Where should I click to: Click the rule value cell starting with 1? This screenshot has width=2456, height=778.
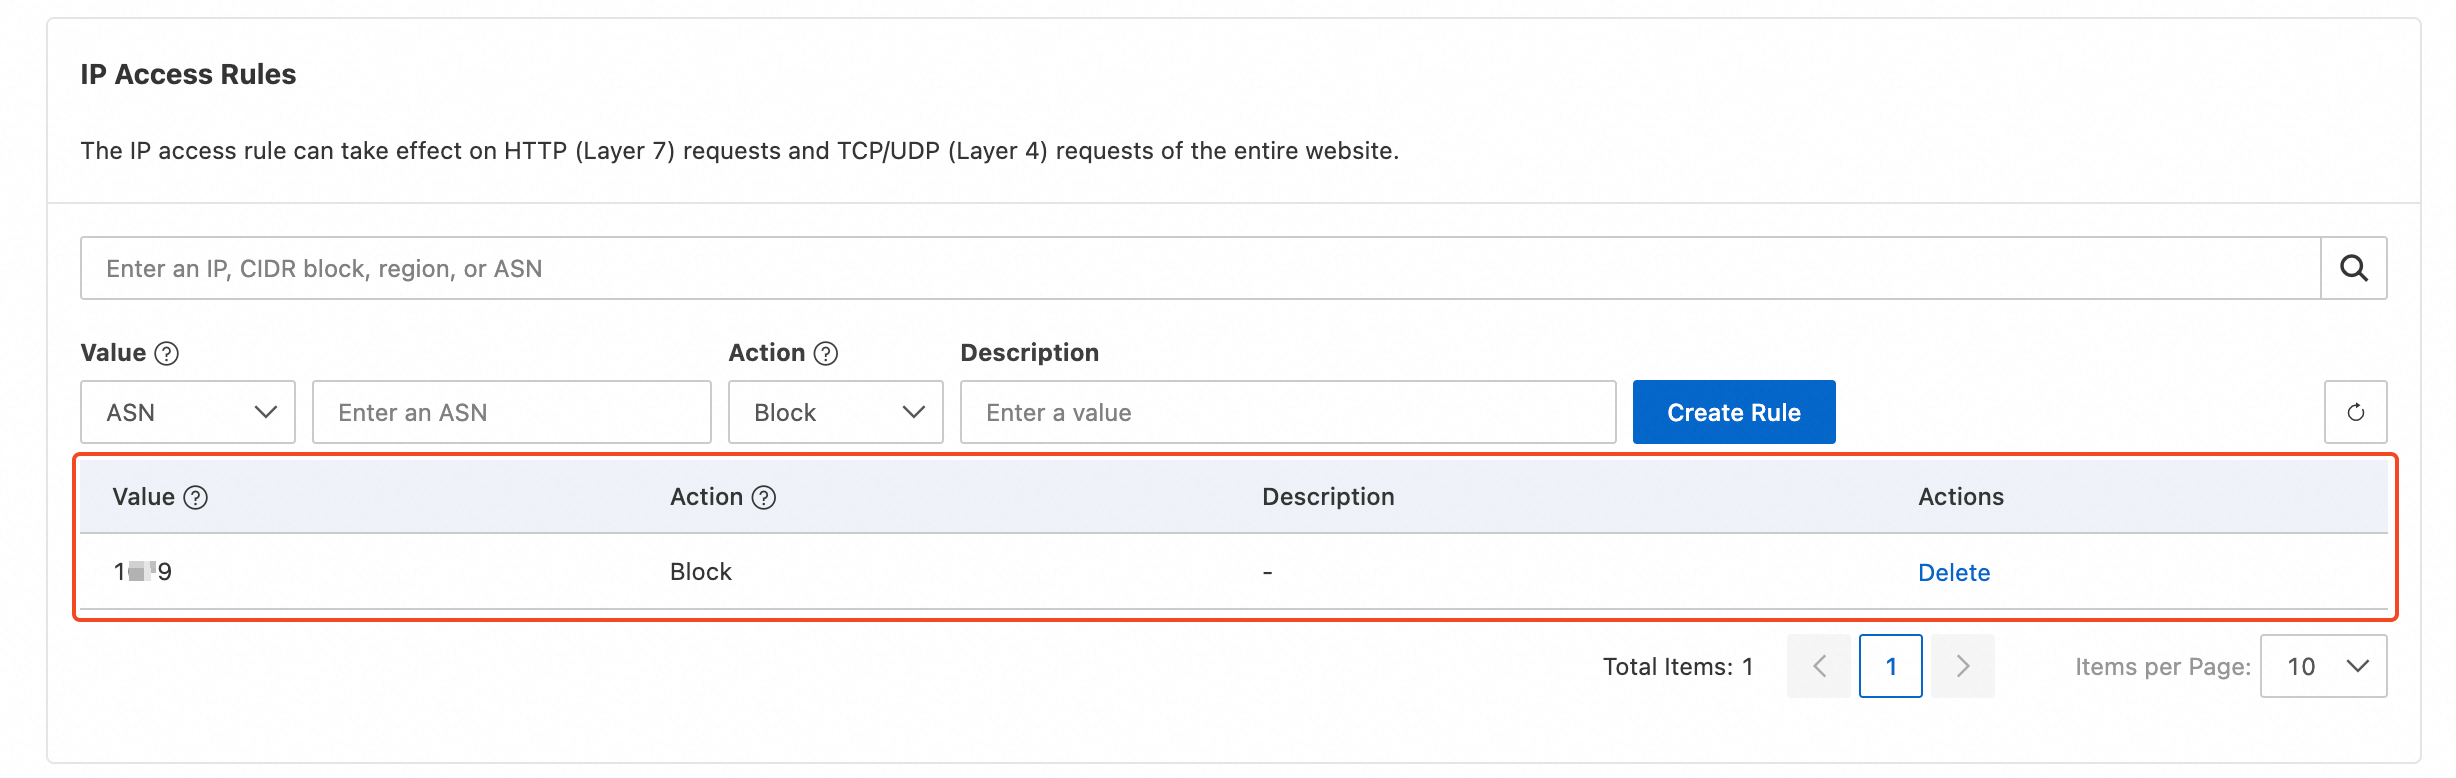[143, 572]
